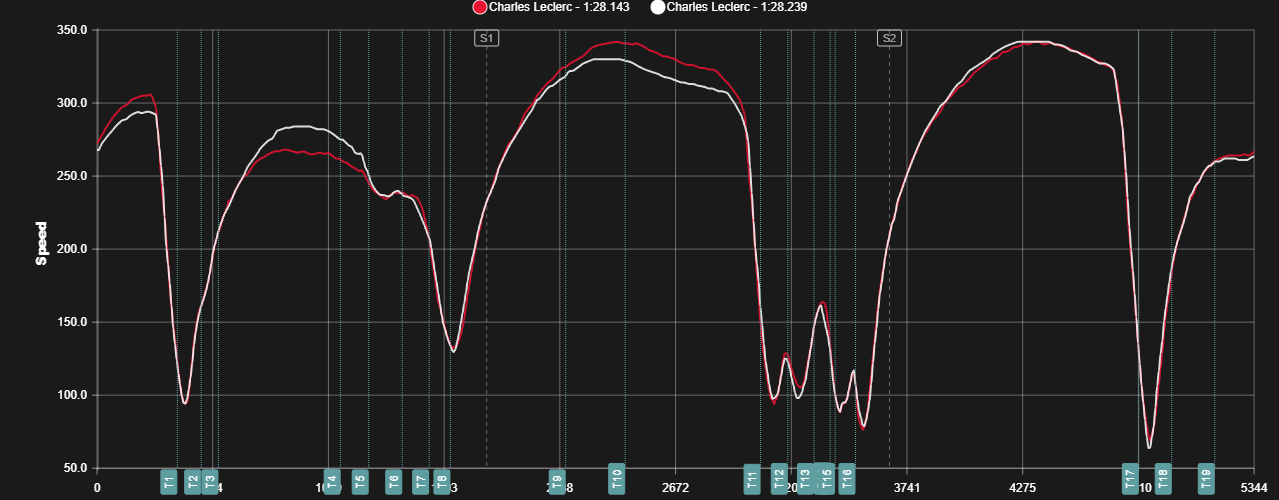Select the T11 turn marker
The width and height of the screenshot is (1279, 500).
(x=752, y=478)
